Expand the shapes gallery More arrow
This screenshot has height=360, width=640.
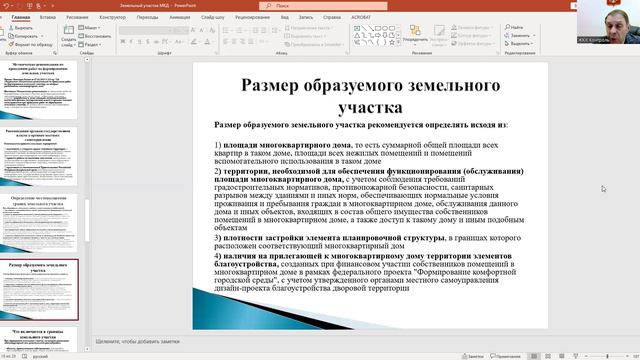click(398, 42)
